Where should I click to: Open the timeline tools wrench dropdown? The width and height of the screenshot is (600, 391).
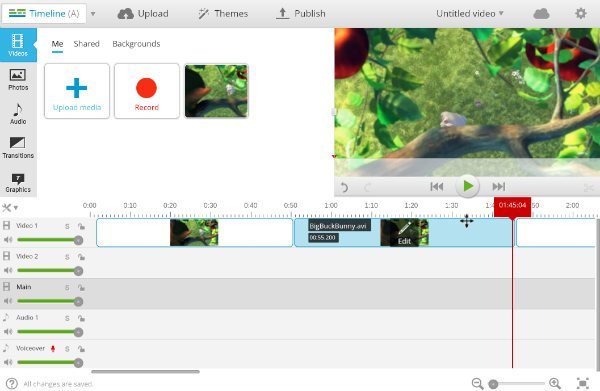(10, 208)
